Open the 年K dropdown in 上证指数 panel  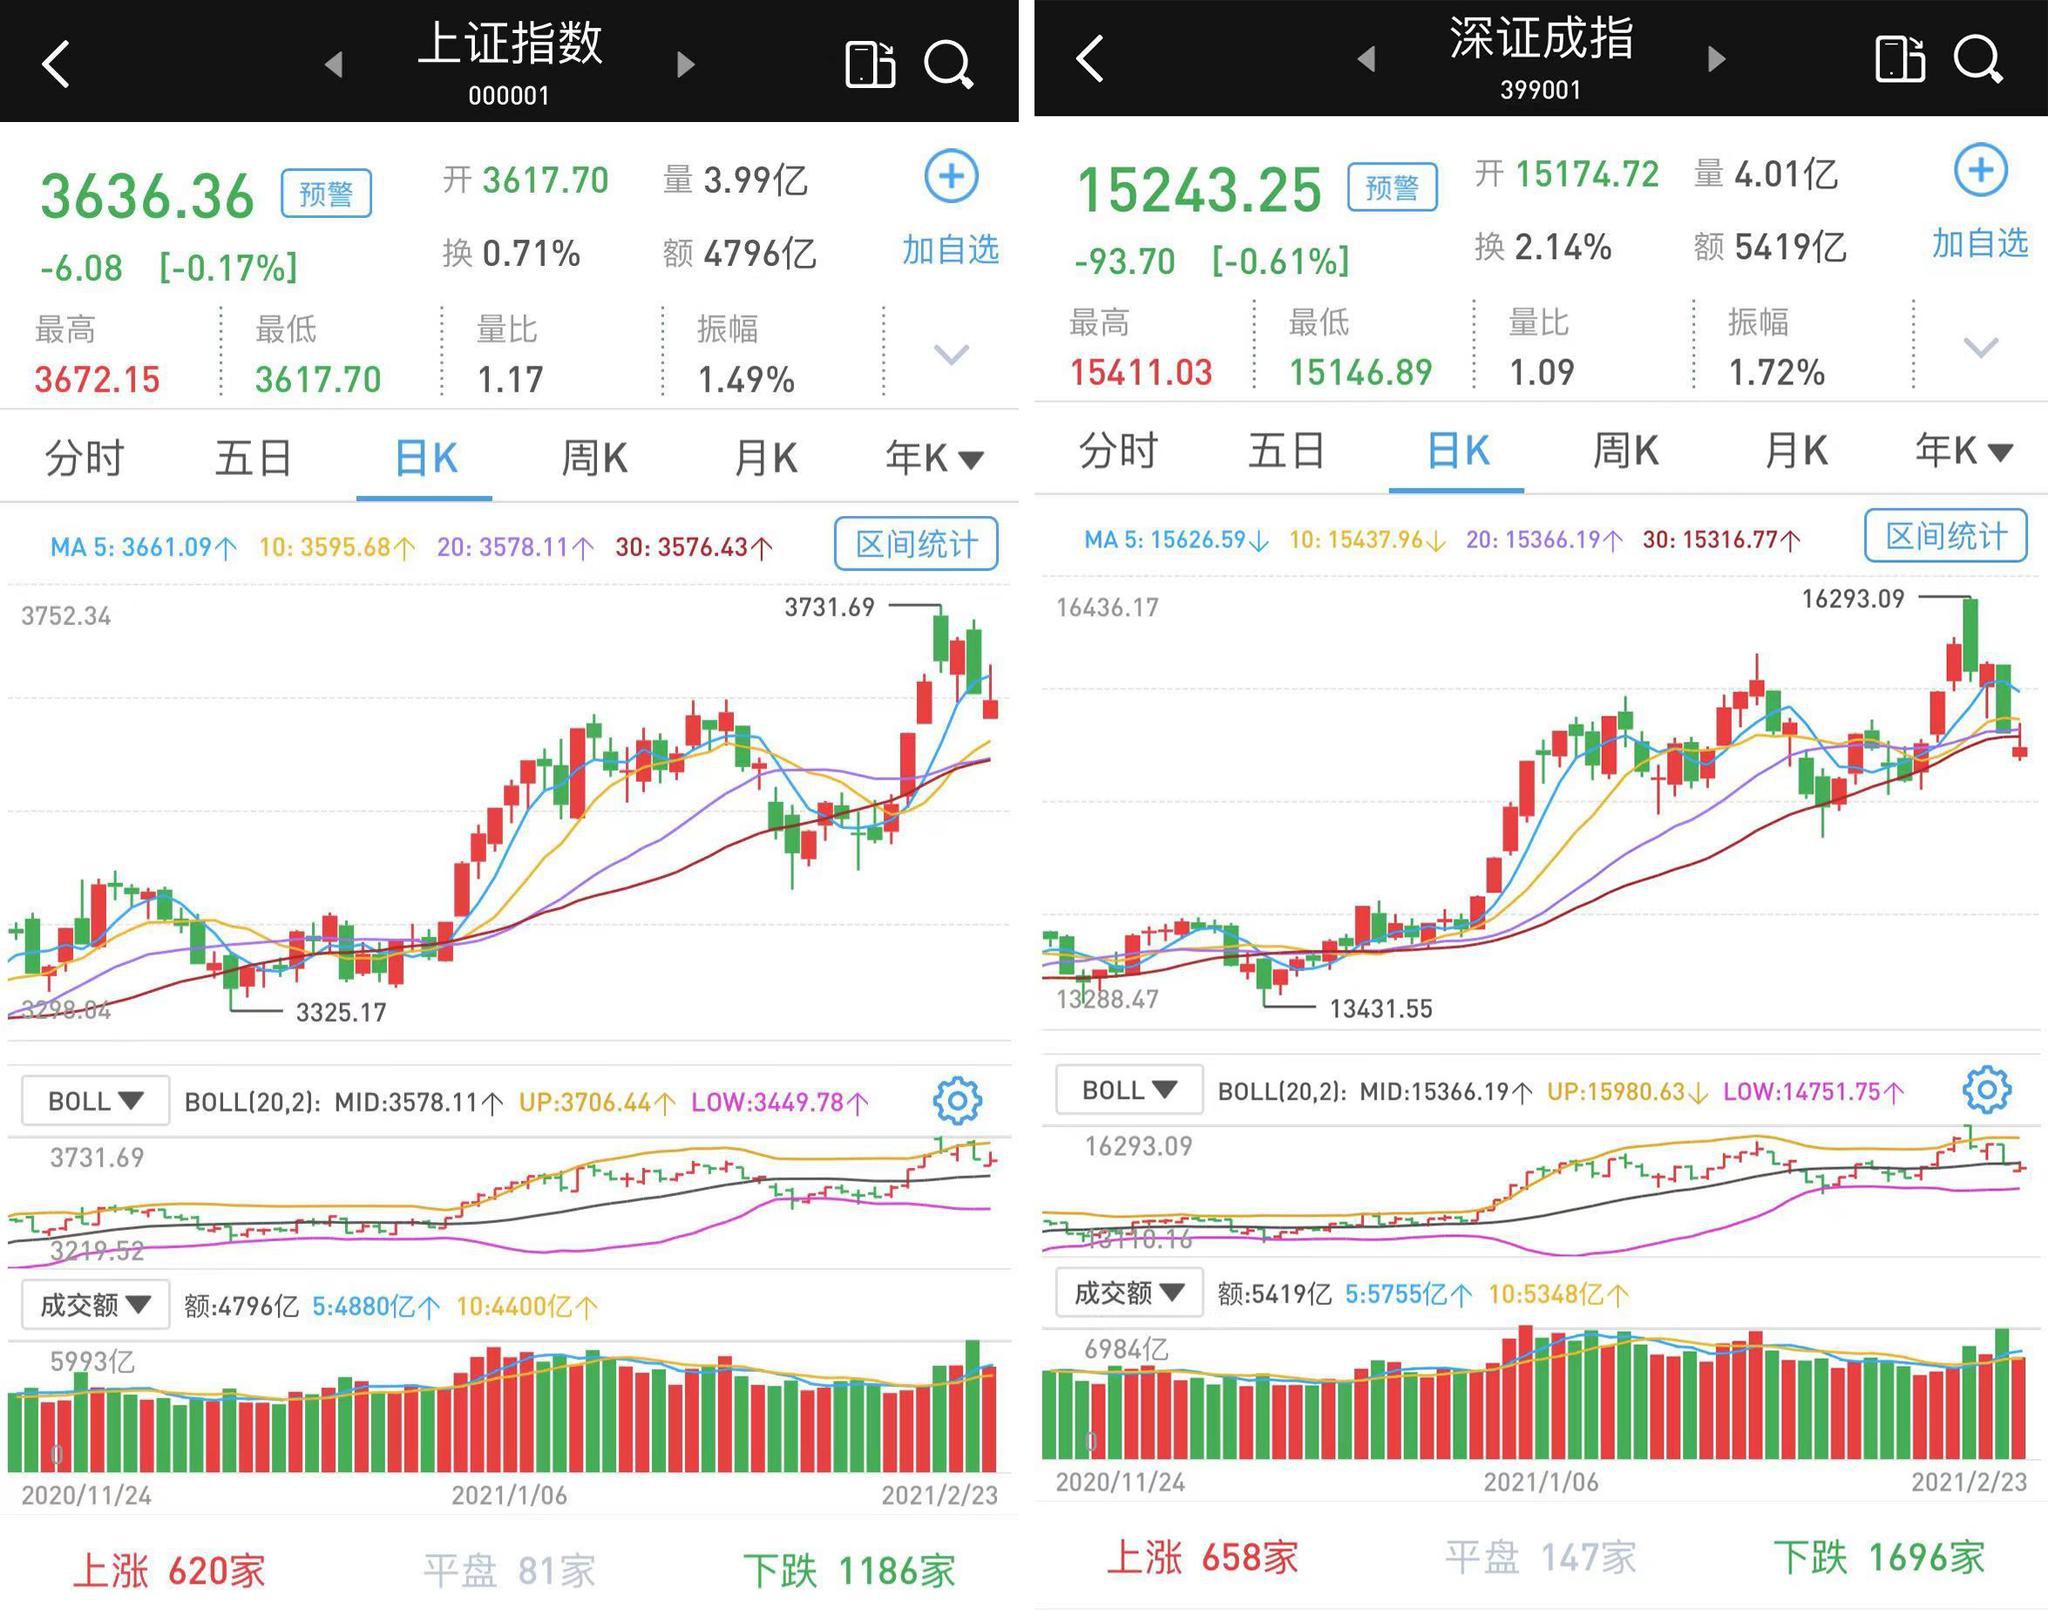pyautogui.click(x=934, y=458)
